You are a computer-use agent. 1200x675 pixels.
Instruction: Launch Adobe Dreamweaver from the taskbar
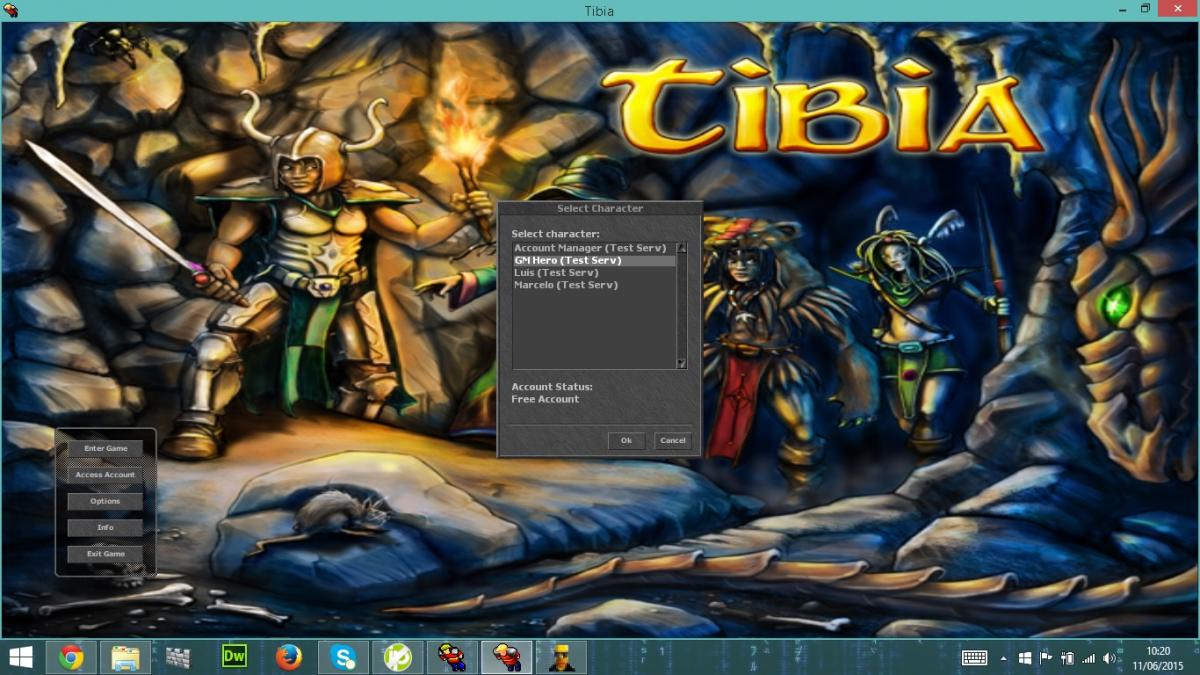coord(234,657)
